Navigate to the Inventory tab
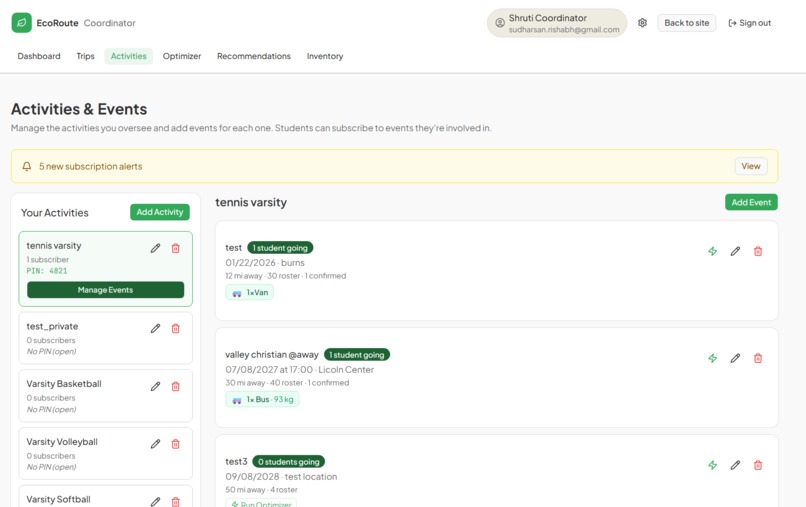 (x=325, y=56)
